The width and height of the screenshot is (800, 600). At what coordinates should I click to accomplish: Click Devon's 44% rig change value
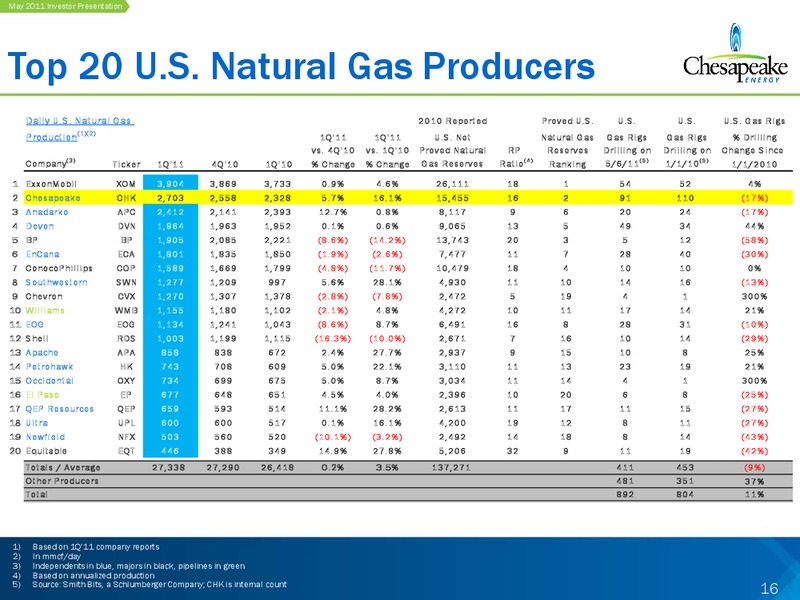point(757,226)
